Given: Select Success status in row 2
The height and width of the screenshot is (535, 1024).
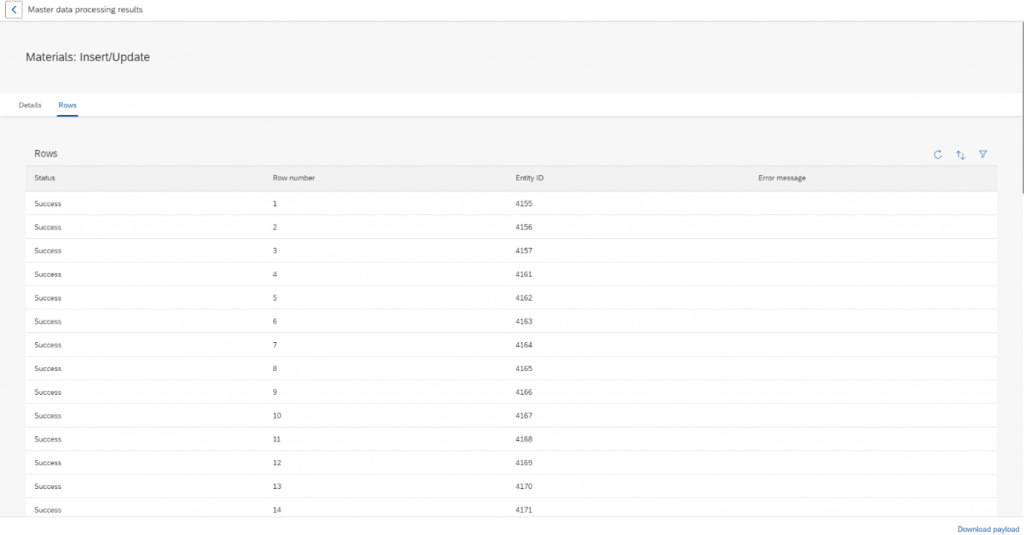Looking at the screenshot, I should (48, 227).
